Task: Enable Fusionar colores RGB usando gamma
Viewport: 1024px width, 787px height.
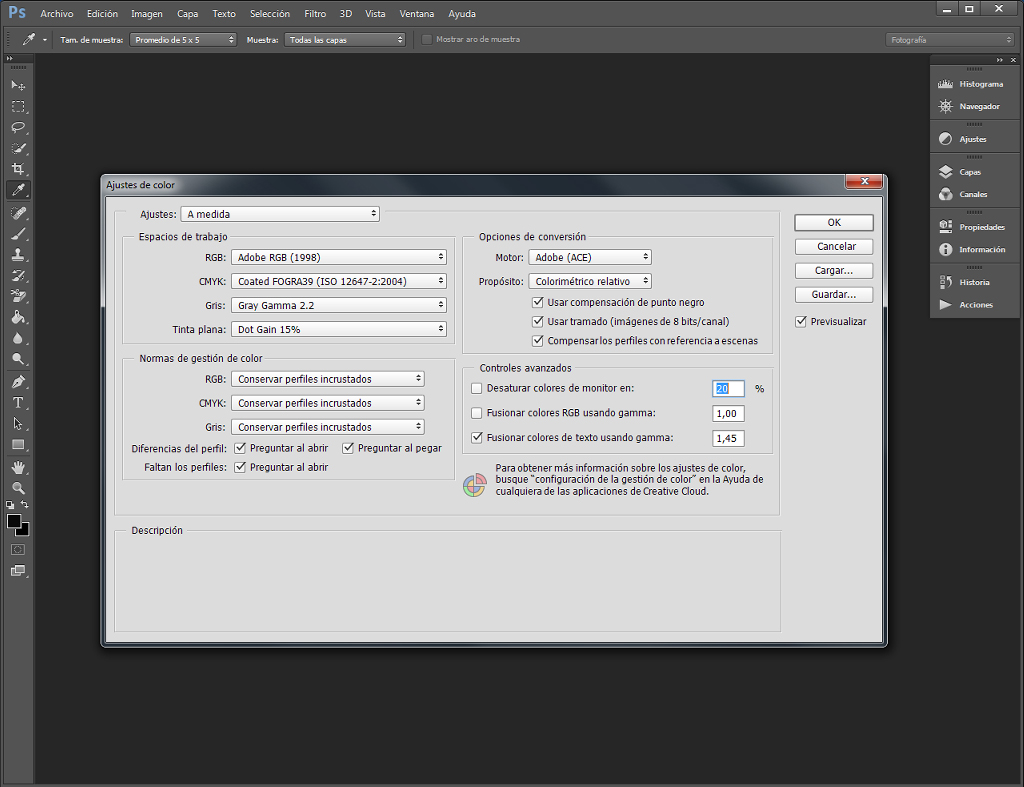Action: point(477,413)
